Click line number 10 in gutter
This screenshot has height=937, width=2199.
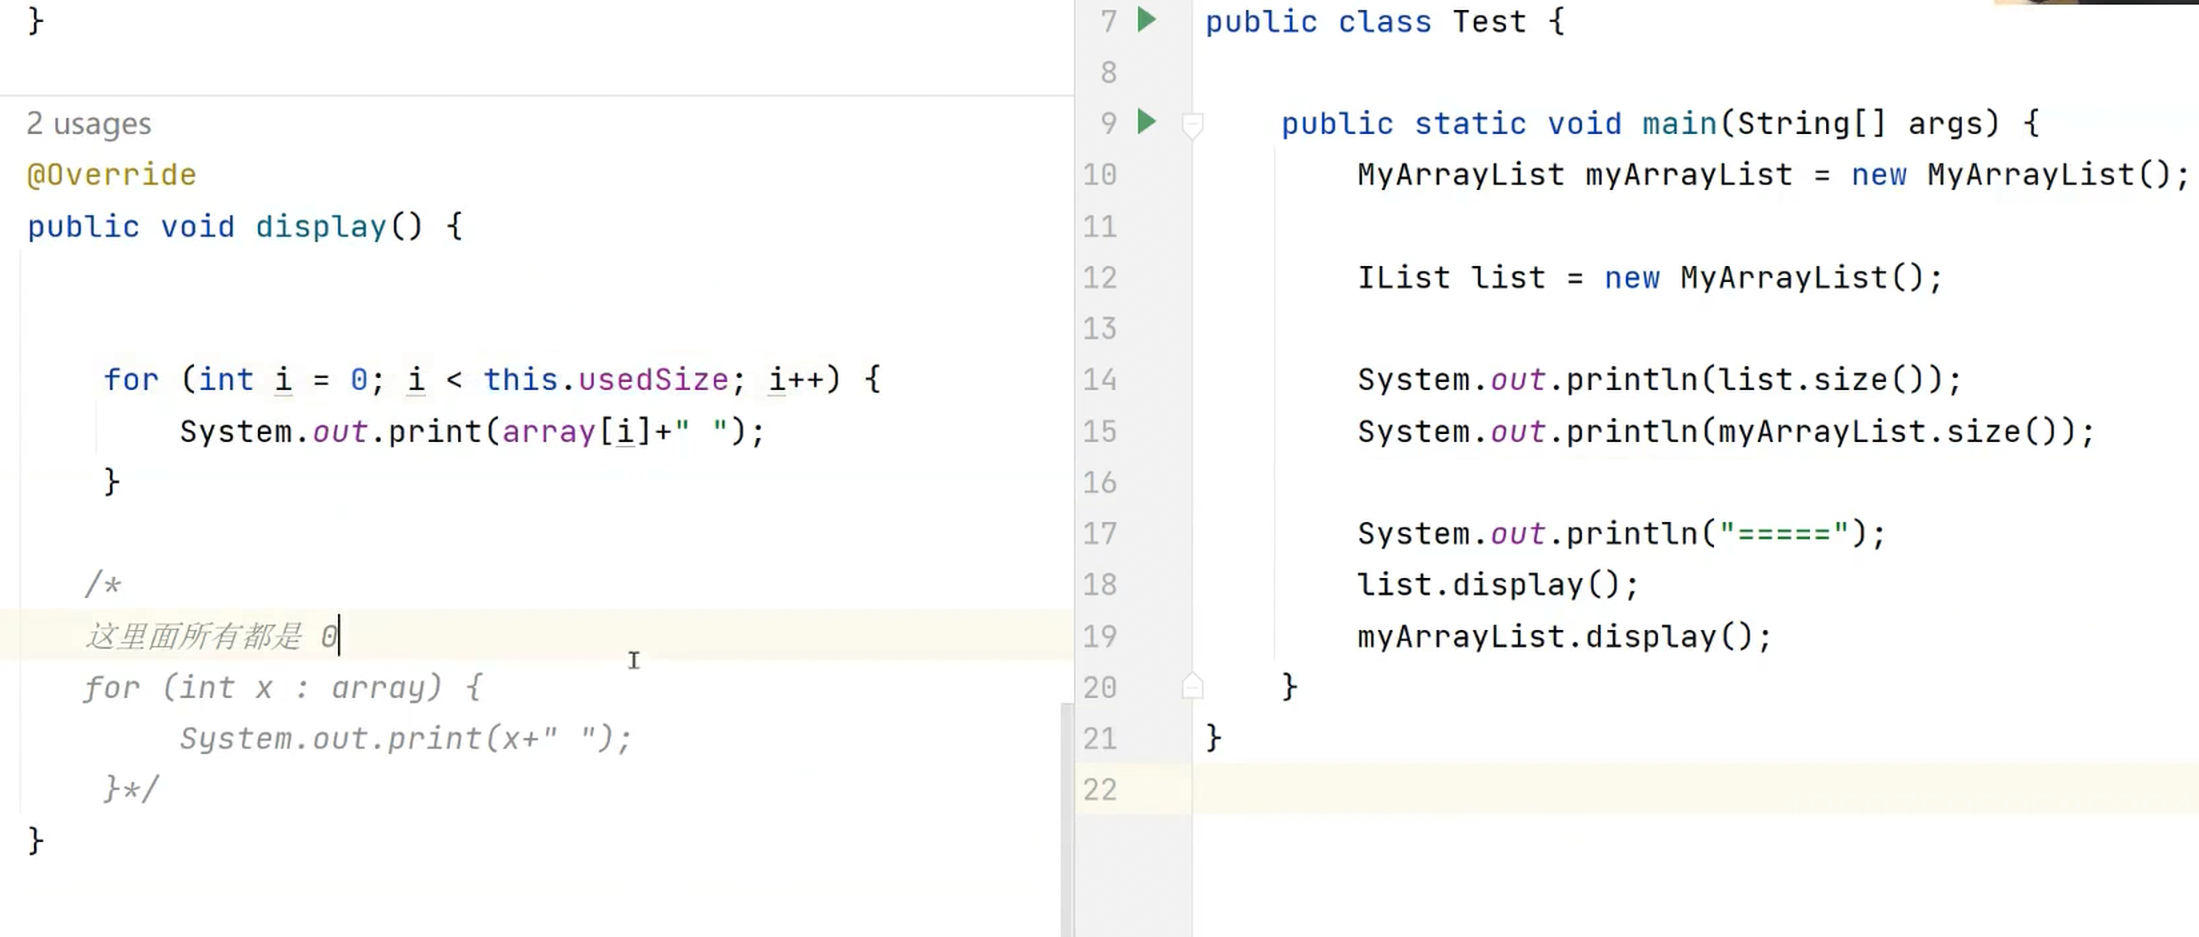1100,175
